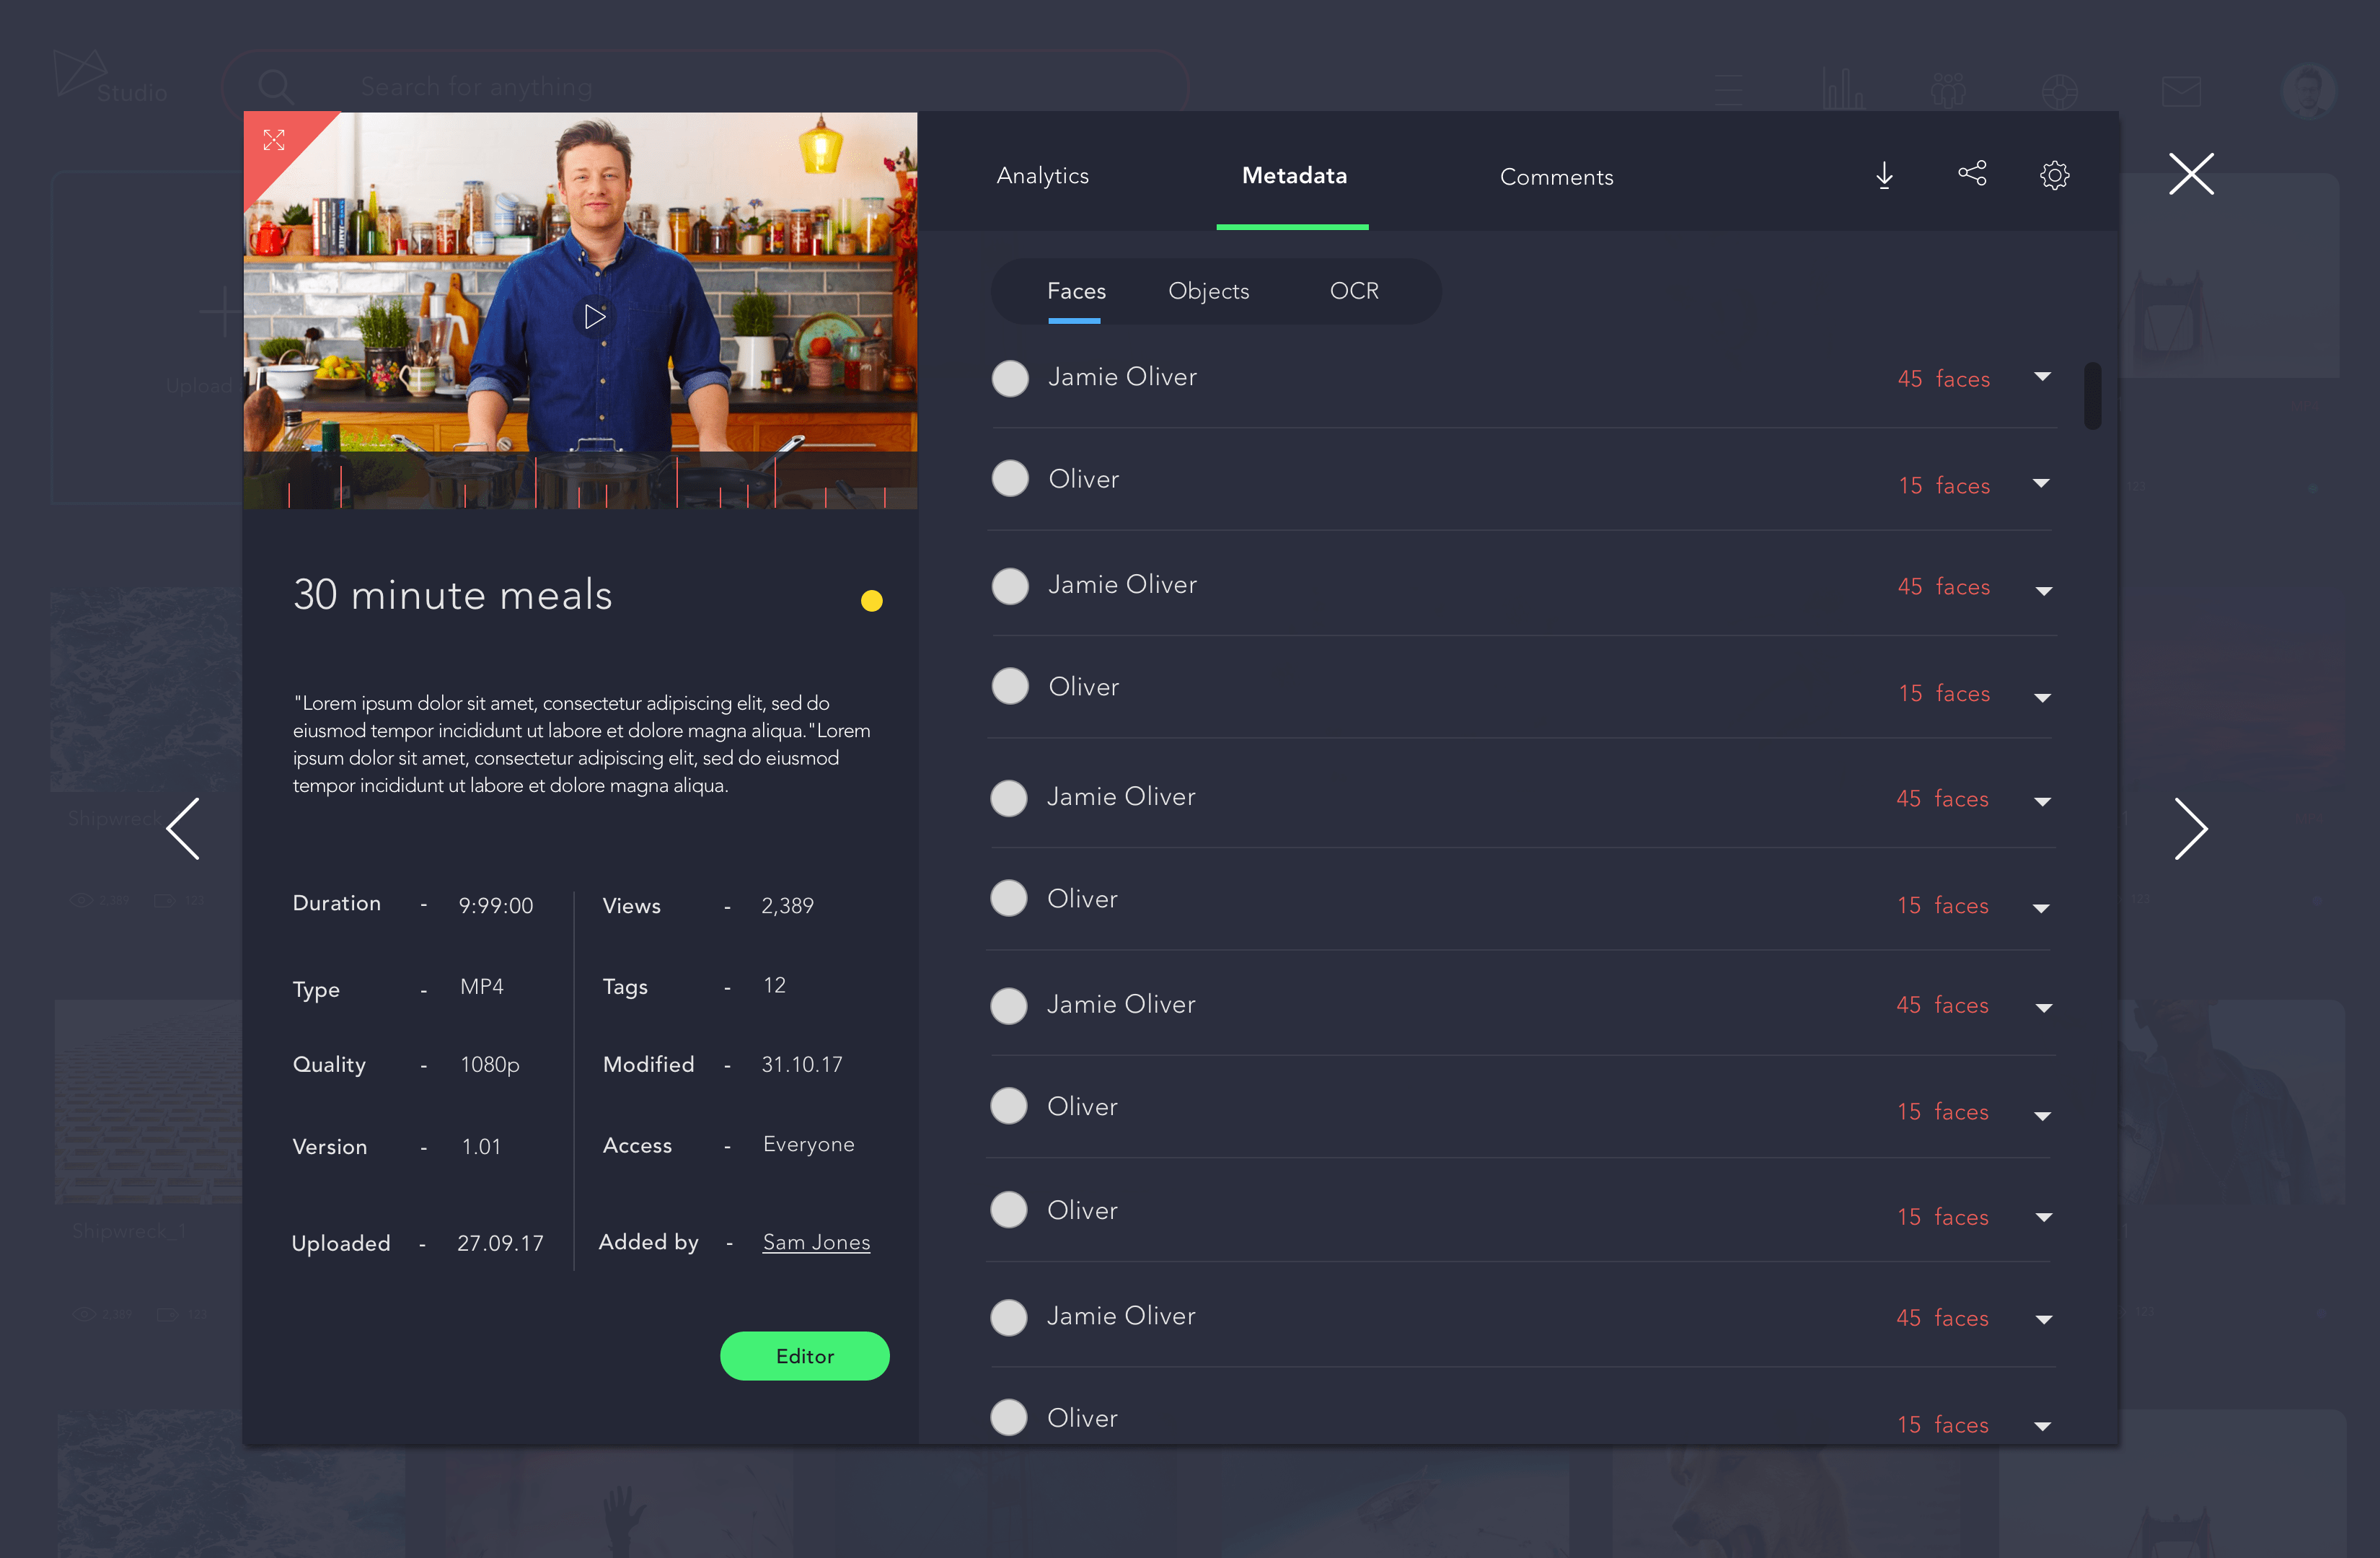Click the views value 2,389
2380x1558 pixels.
(787, 906)
